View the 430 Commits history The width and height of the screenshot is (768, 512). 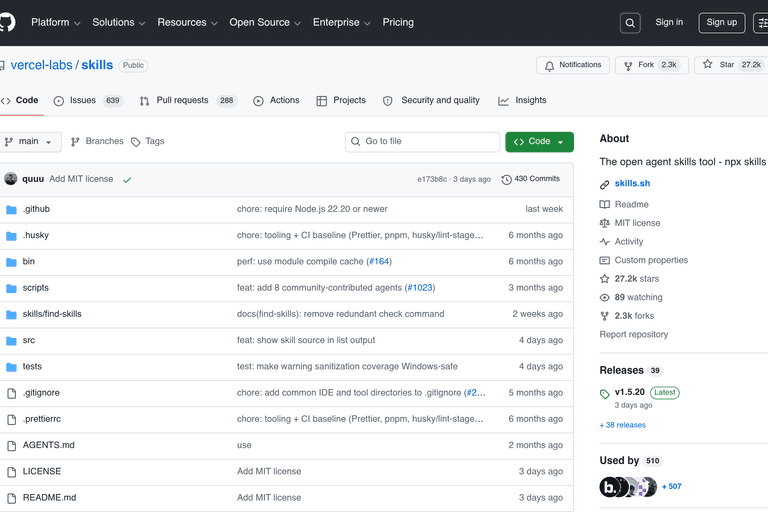pyautogui.click(x=530, y=179)
